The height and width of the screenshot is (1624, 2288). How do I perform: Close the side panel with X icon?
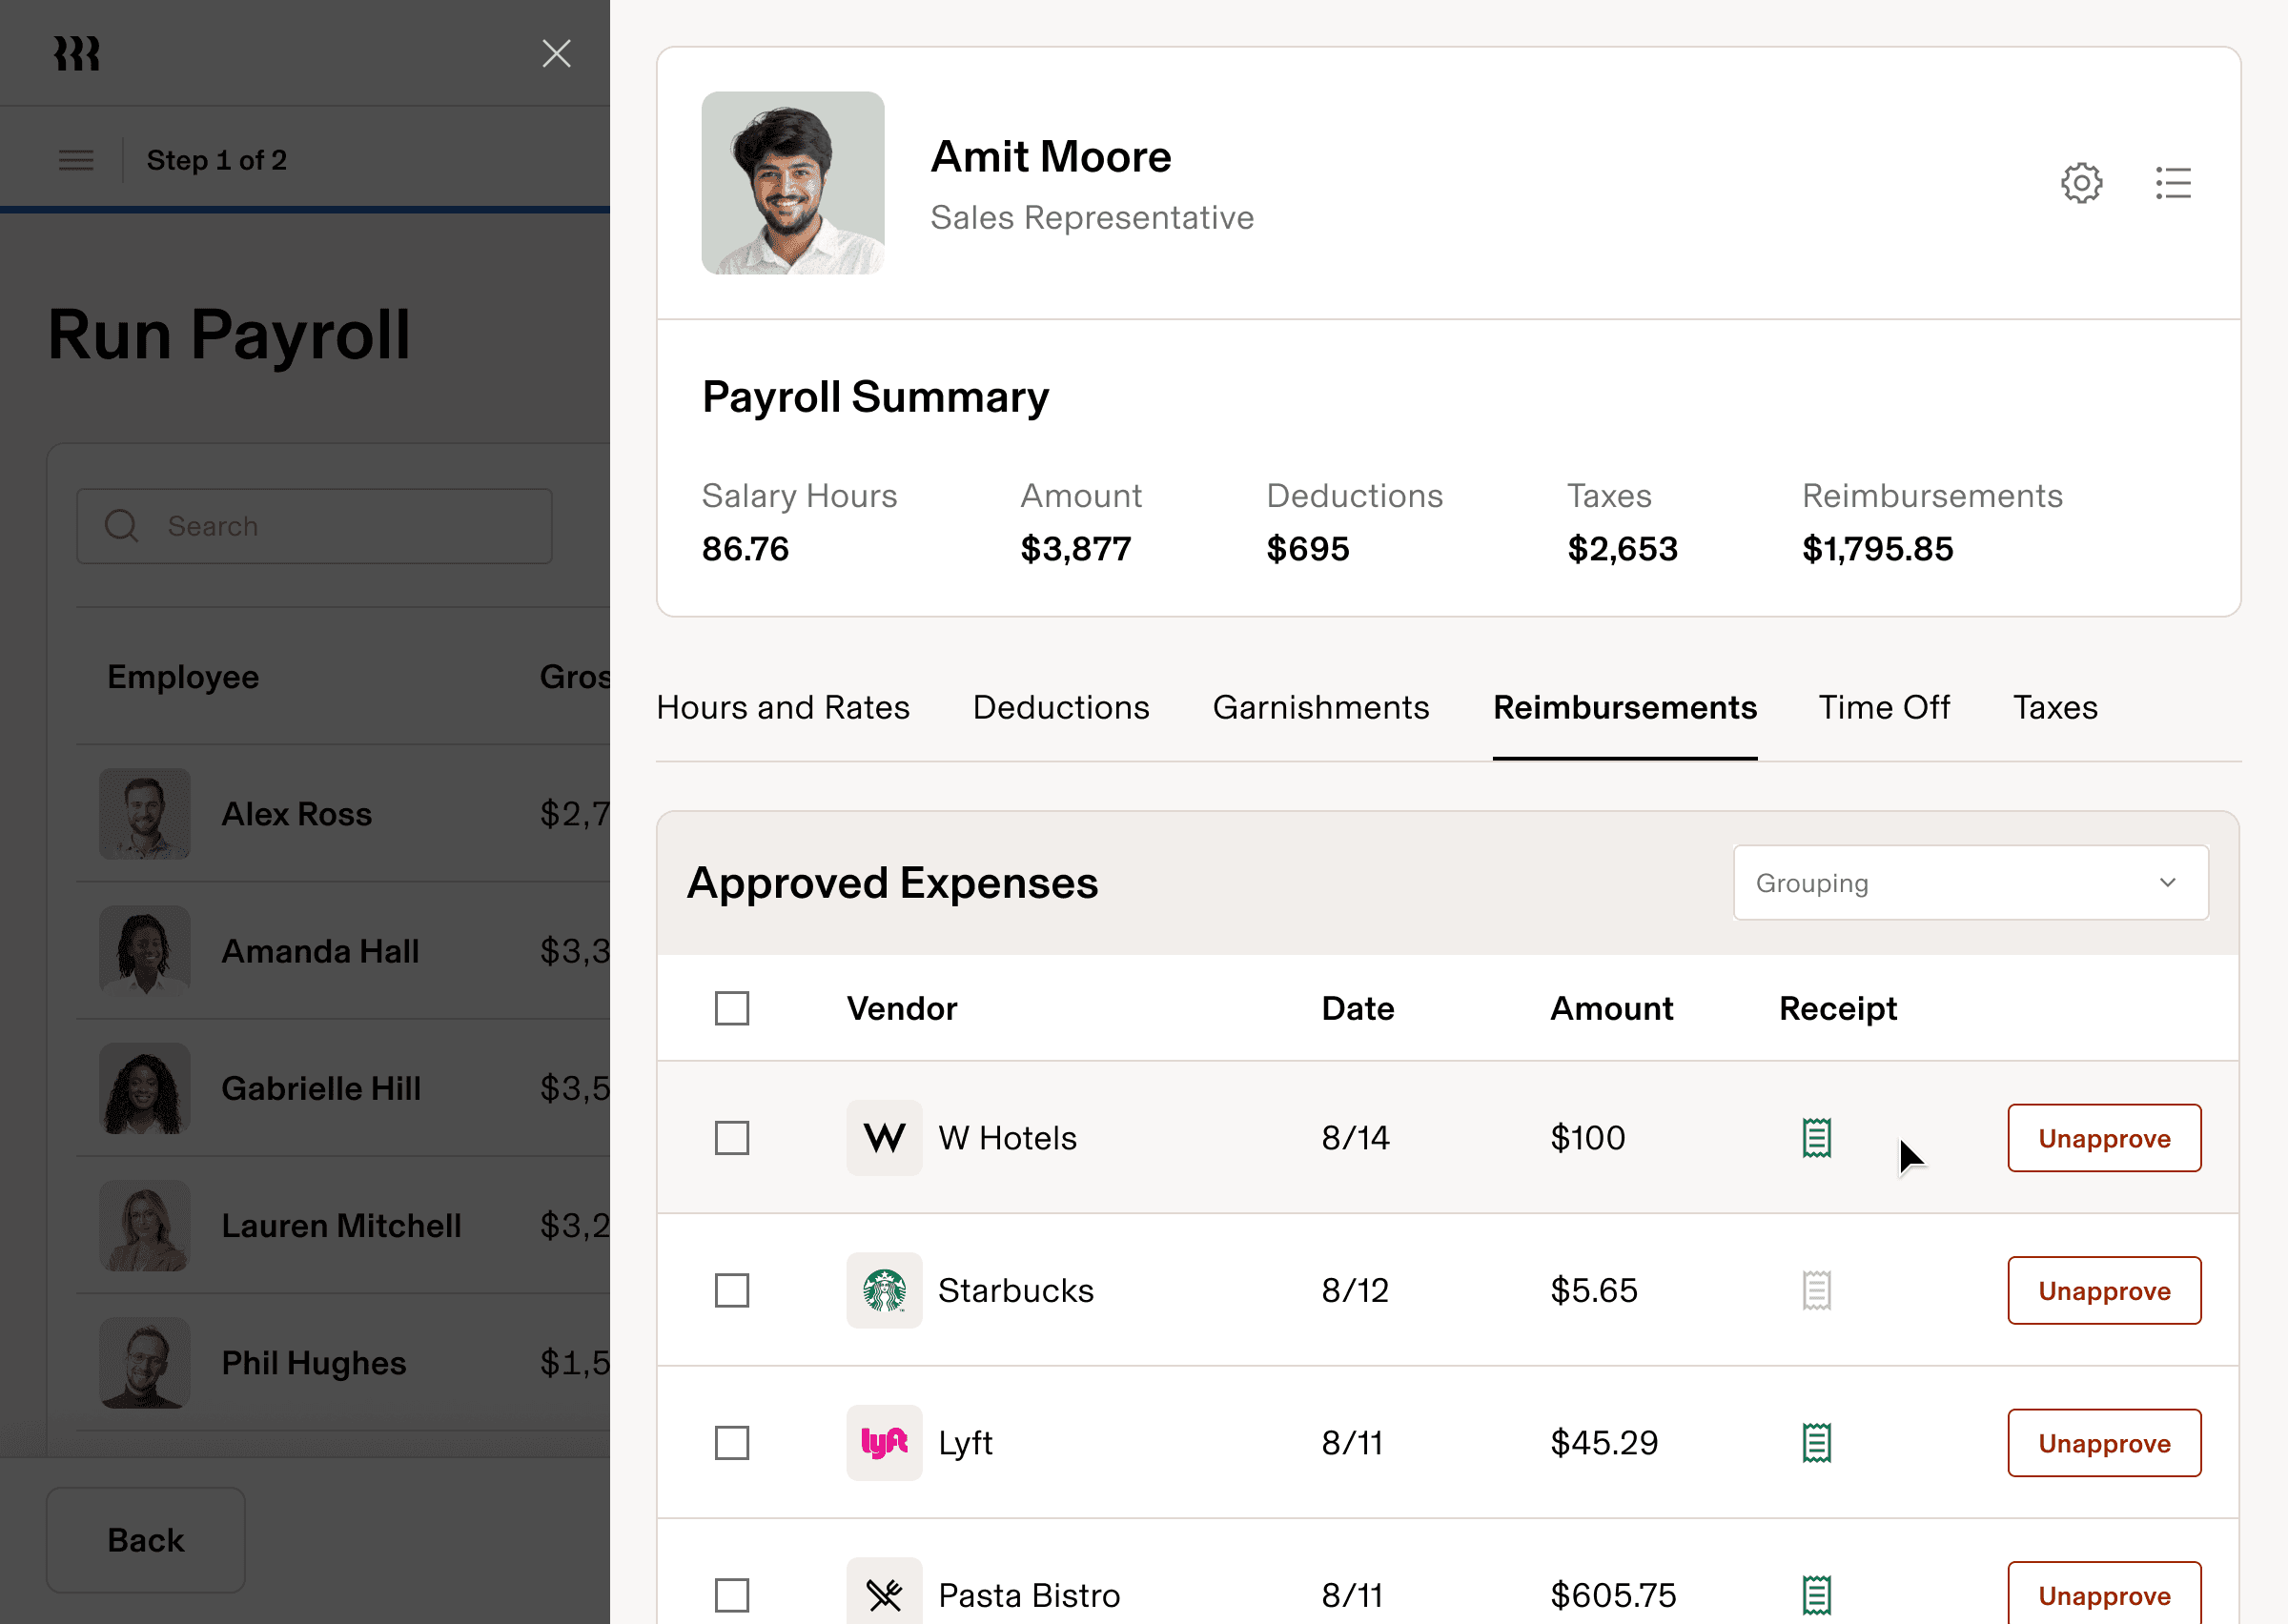coord(556,53)
